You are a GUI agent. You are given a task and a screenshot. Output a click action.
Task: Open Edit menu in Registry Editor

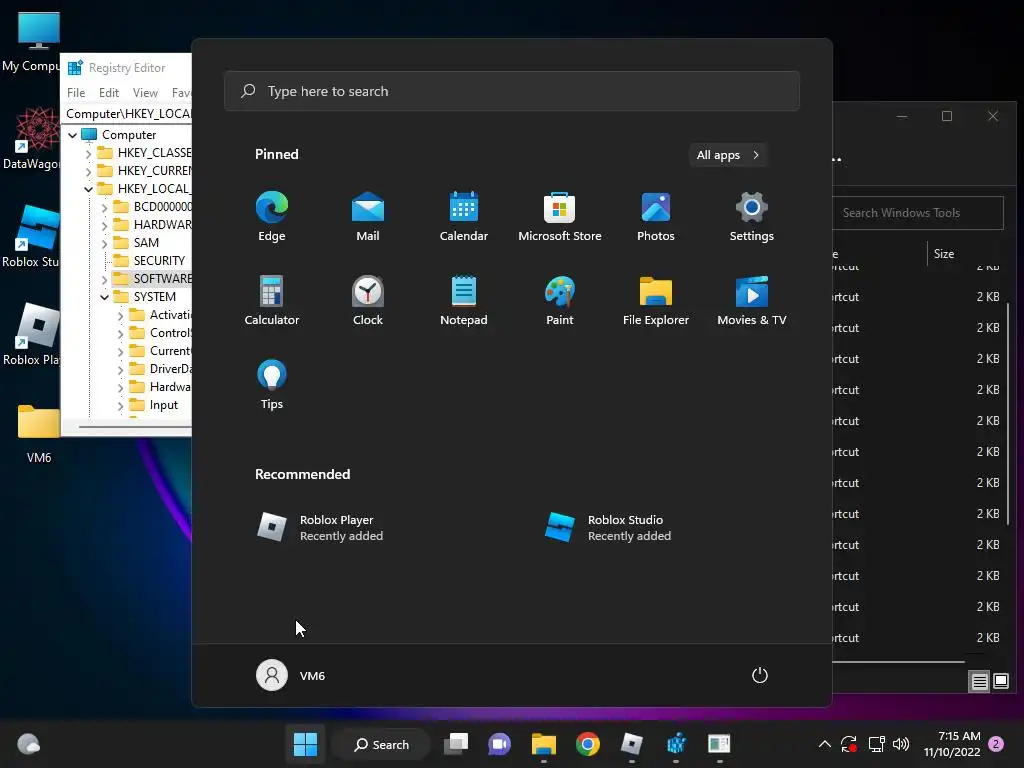click(108, 93)
